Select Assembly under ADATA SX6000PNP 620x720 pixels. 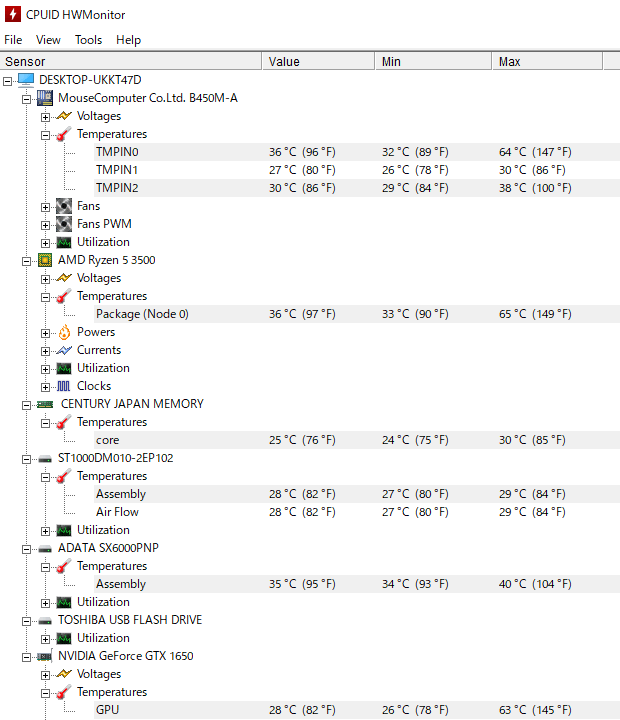coord(357,584)
